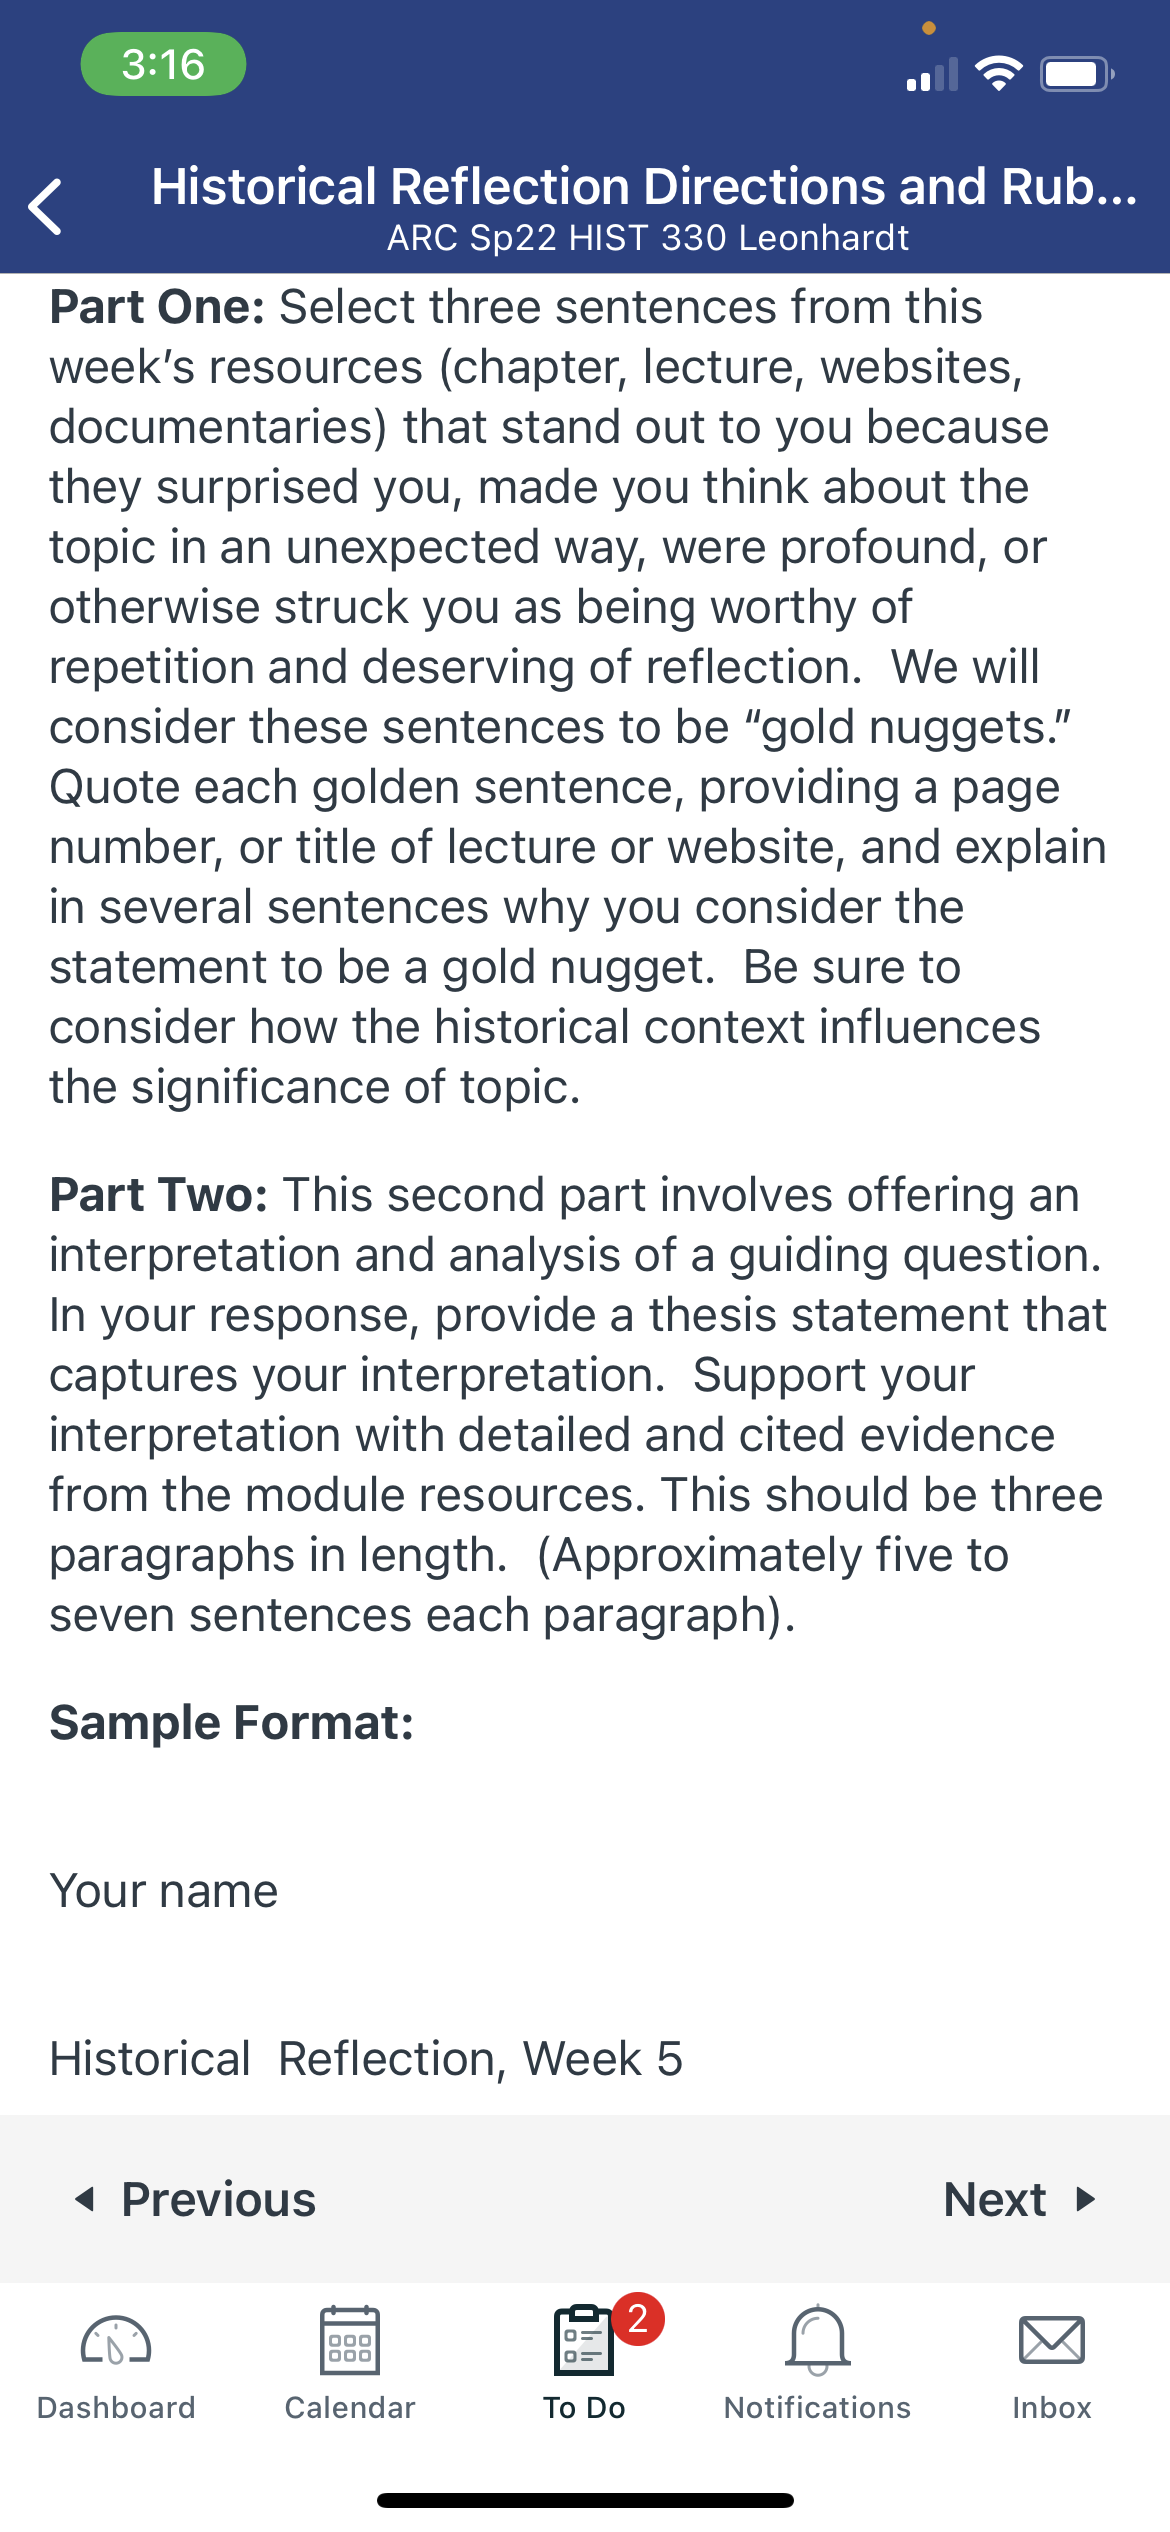Tap the Notifications bell icon
The width and height of the screenshot is (1170, 2532).
[x=818, y=2340]
